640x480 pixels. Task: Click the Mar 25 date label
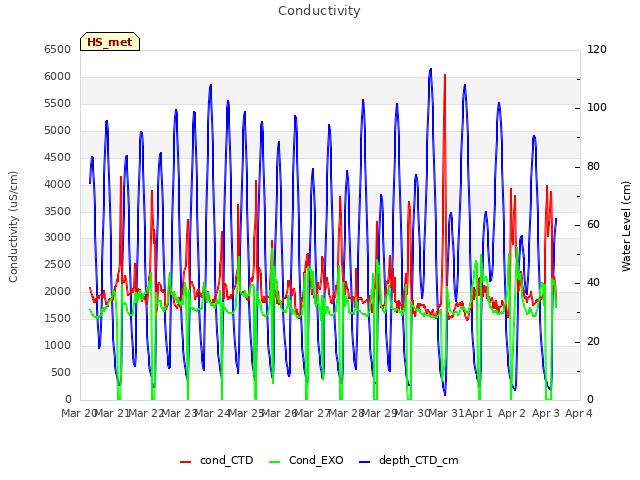pos(246,413)
